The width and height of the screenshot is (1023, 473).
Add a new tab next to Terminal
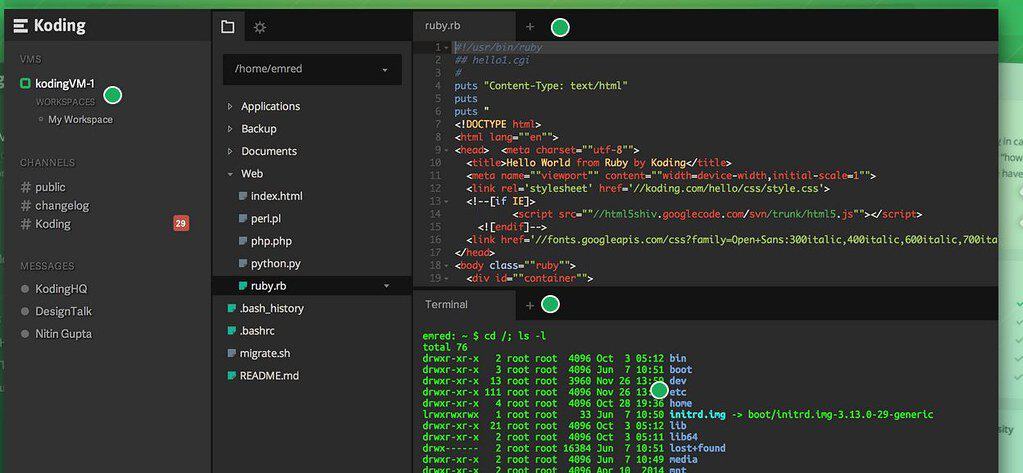[x=530, y=305]
